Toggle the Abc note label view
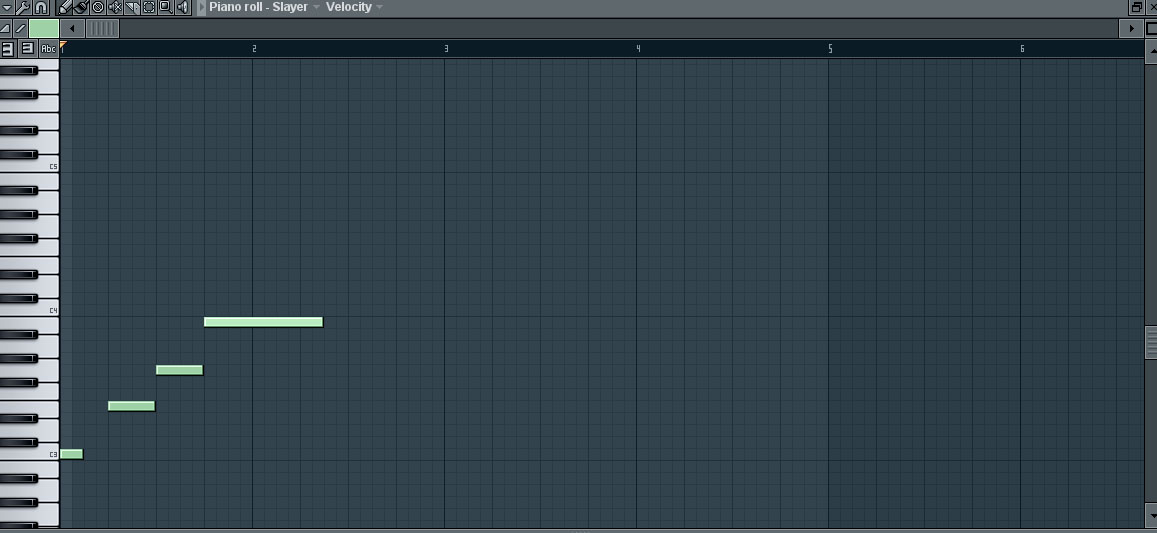This screenshot has width=1157, height=533. pos(48,49)
